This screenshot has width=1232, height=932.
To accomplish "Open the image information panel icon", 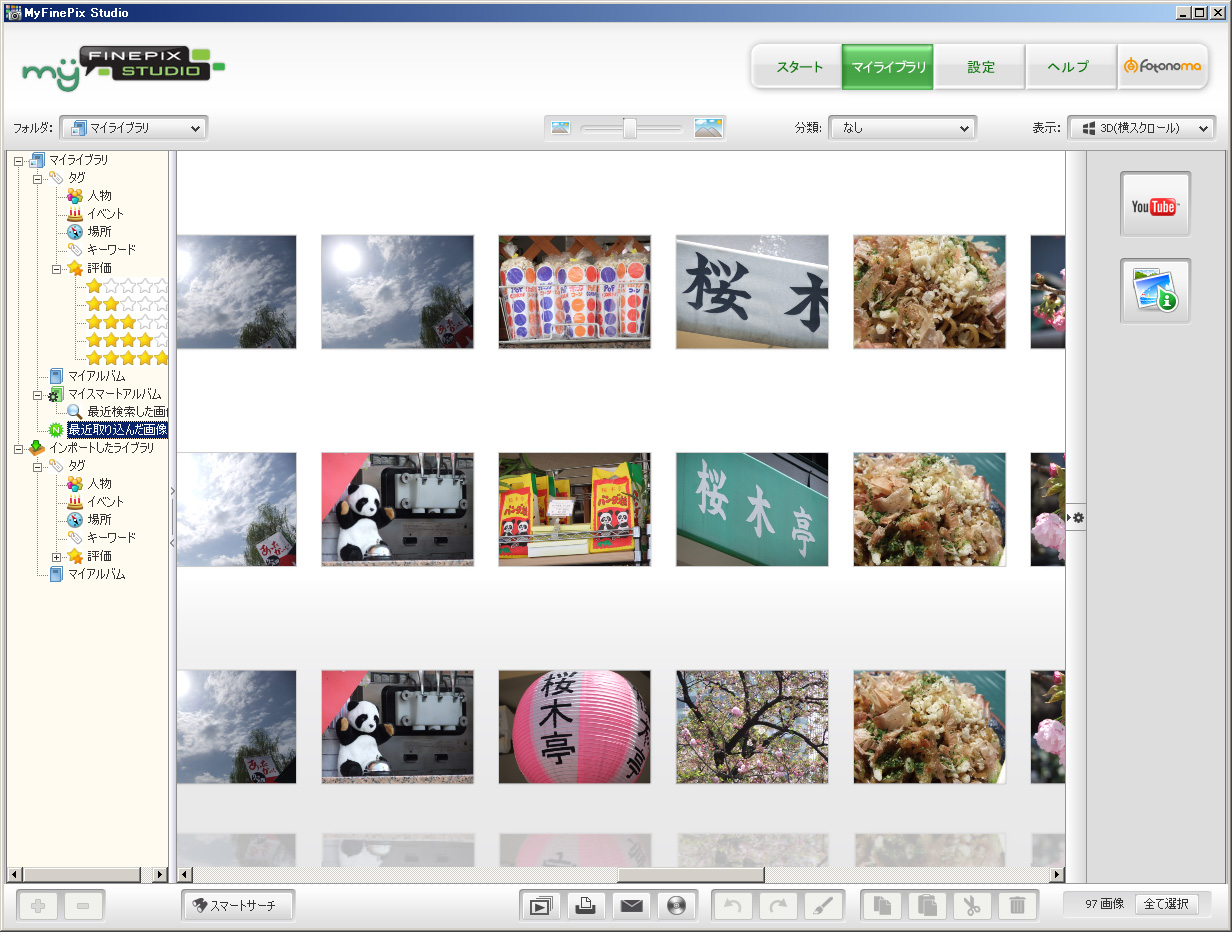I will click(x=1155, y=291).
